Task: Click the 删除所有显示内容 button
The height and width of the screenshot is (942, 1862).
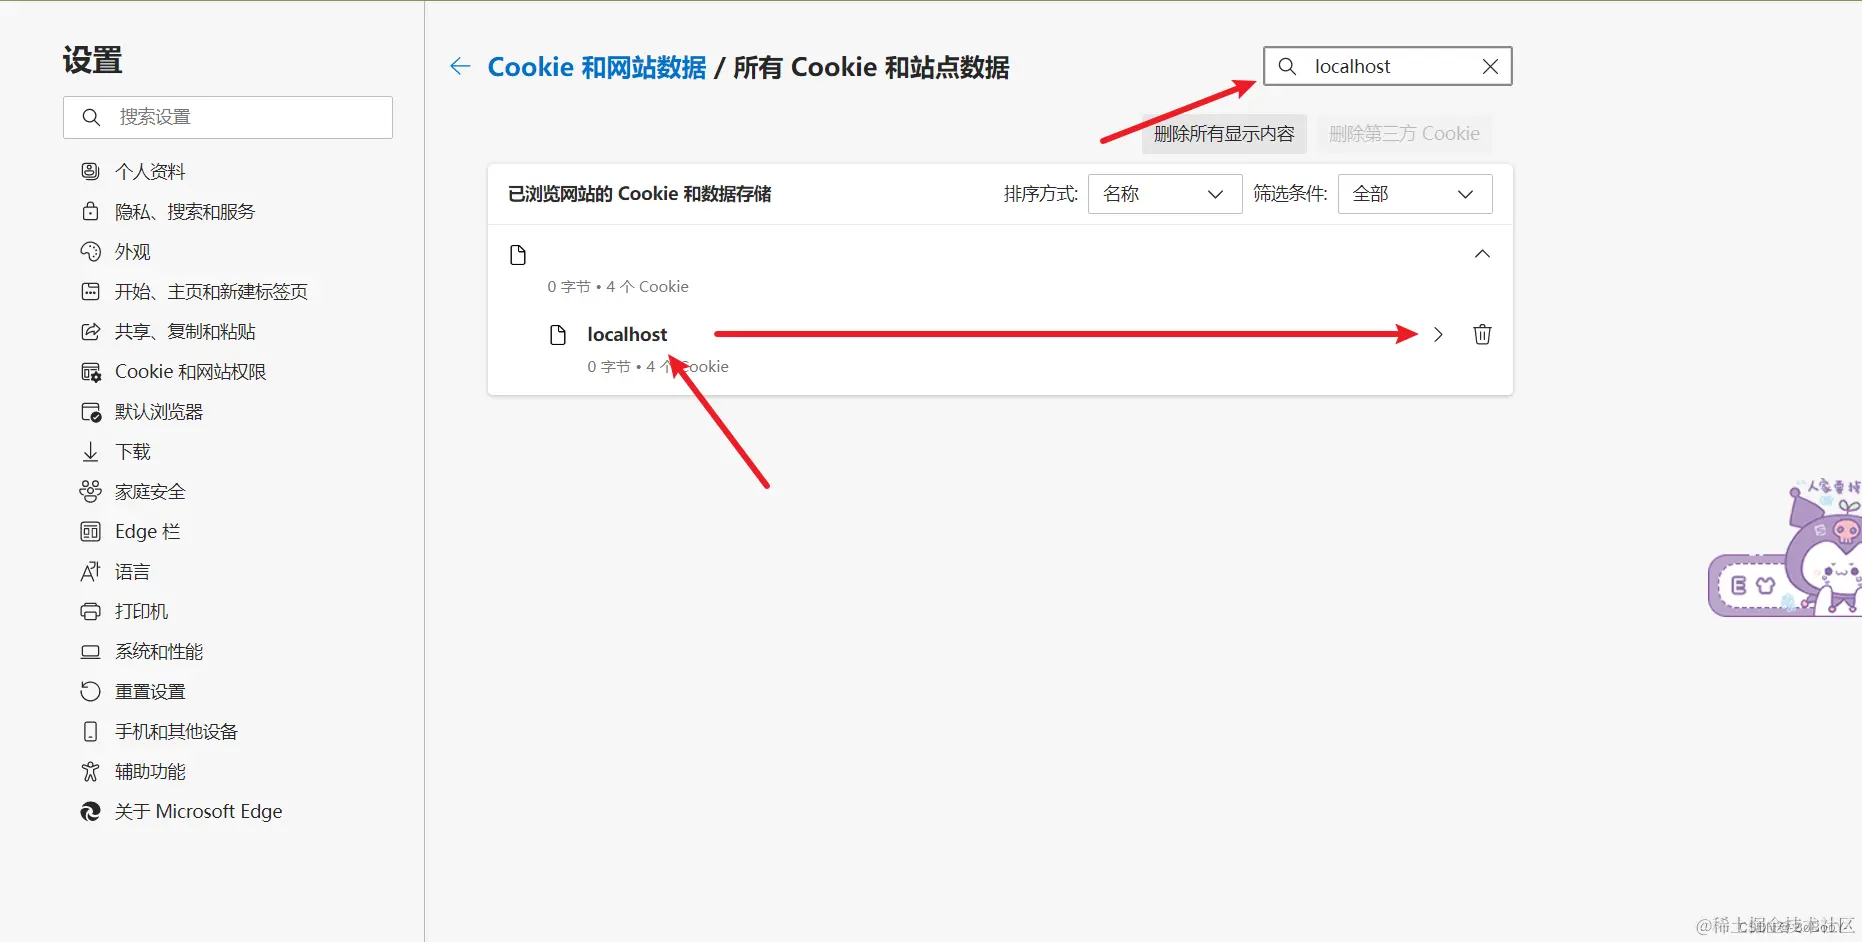Action: pyautogui.click(x=1224, y=134)
